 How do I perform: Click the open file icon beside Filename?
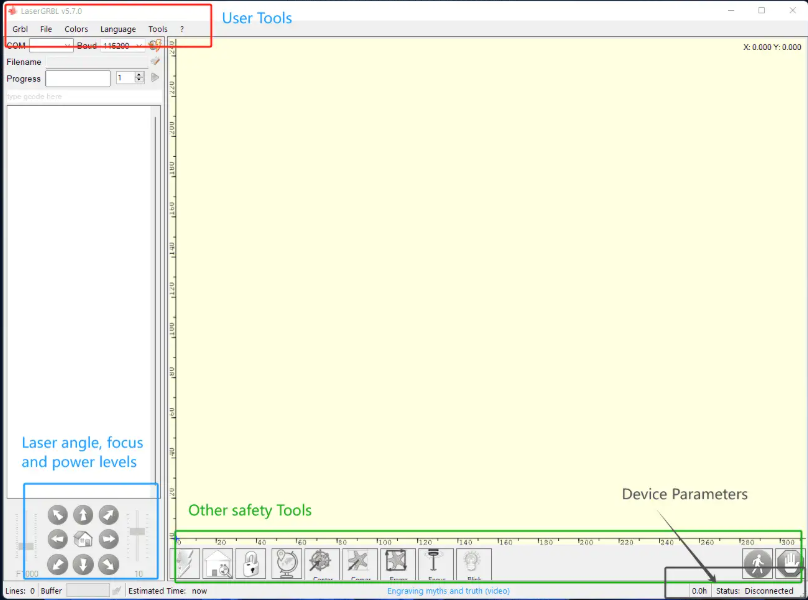[155, 62]
